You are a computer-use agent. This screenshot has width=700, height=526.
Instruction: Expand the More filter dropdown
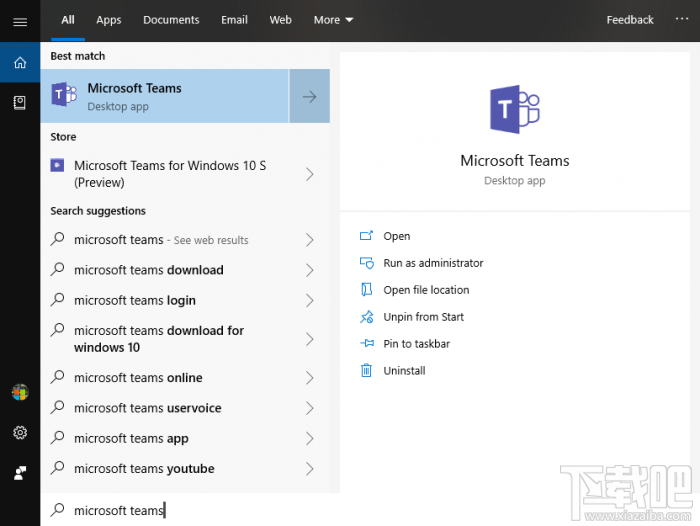[333, 20]
